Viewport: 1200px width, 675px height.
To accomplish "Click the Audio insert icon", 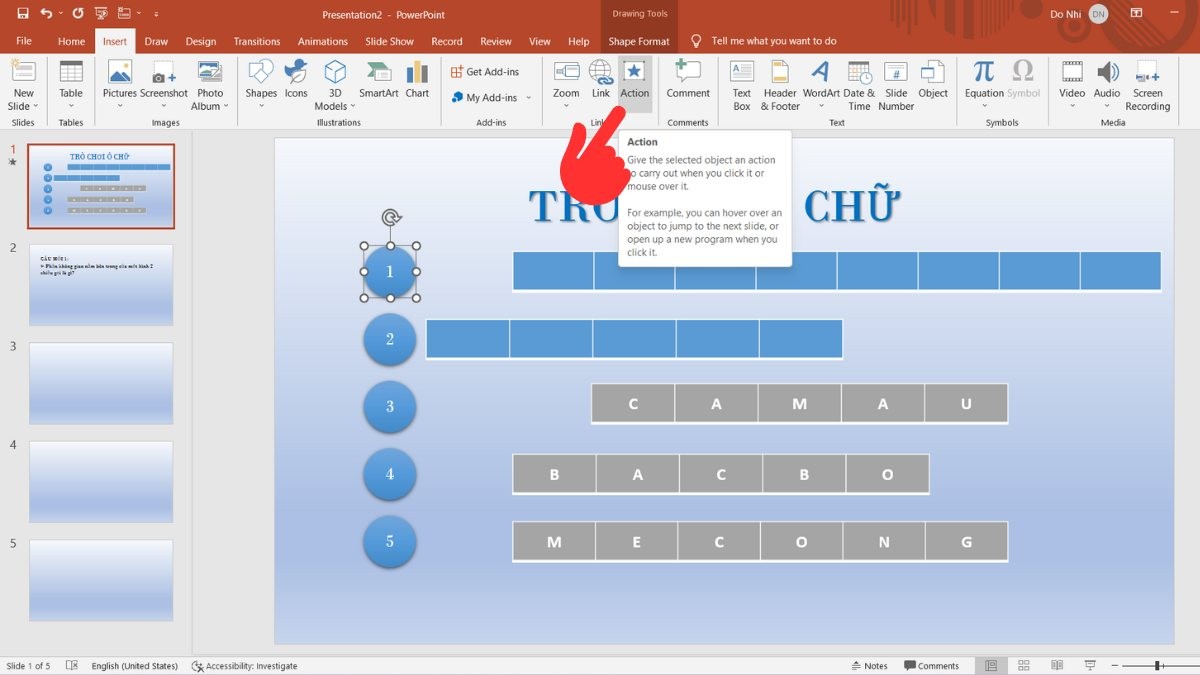I will 1107,72.
